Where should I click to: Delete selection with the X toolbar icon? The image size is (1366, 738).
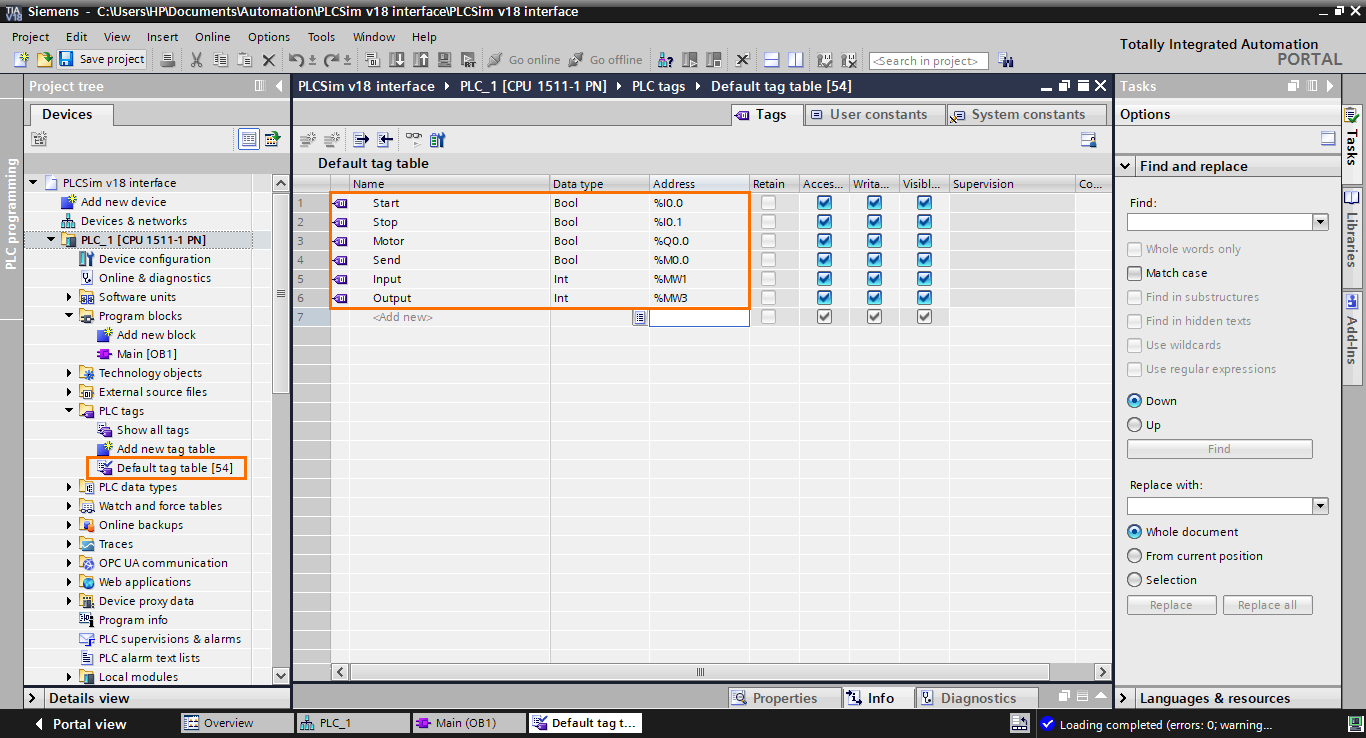(269, 60)
